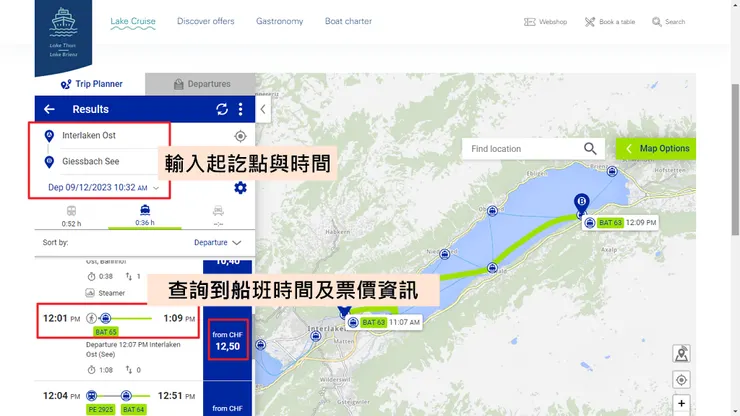Click the boat stop near Niederried
The width and height of the screenshot is (740, 416).
click(x=445, y=255)
